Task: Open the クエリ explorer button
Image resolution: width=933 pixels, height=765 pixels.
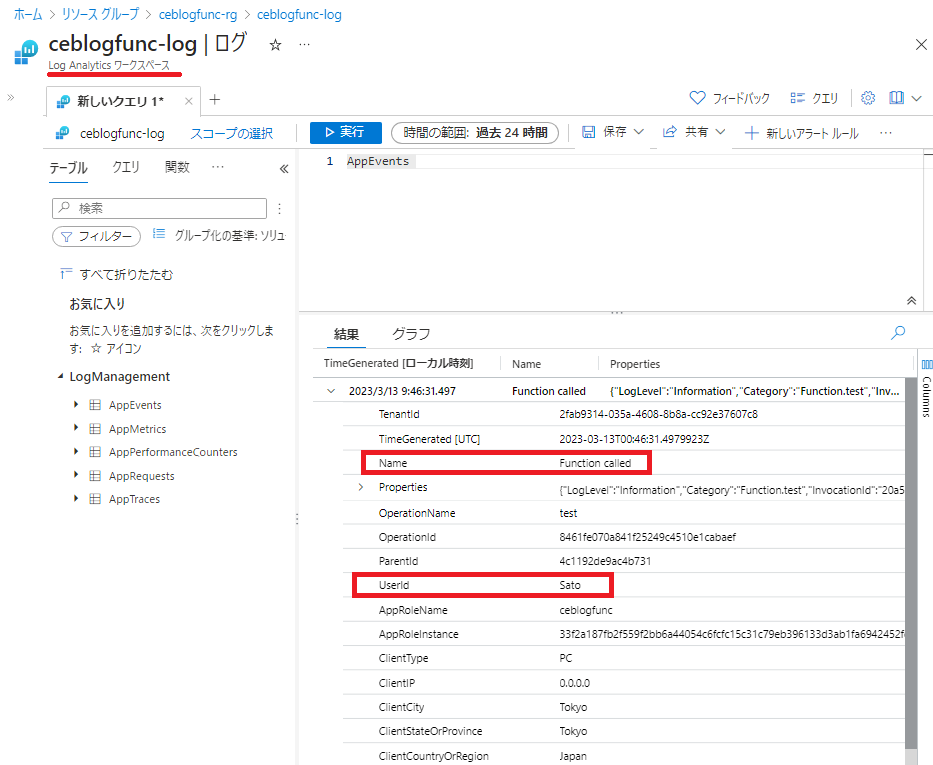Action: pos(814,98)
